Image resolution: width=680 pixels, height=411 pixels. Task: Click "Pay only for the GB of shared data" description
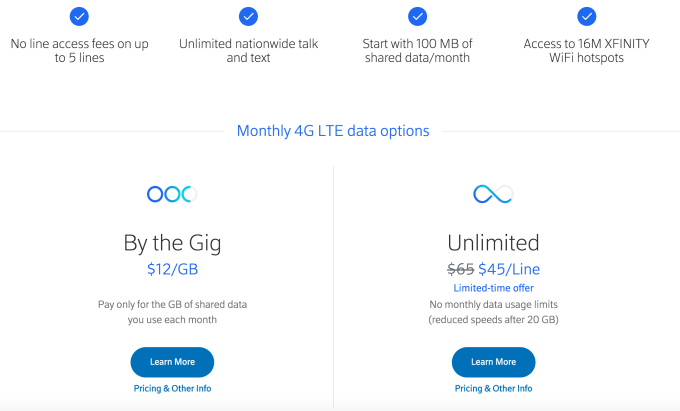pyautogui.click(x=172, y=303)
